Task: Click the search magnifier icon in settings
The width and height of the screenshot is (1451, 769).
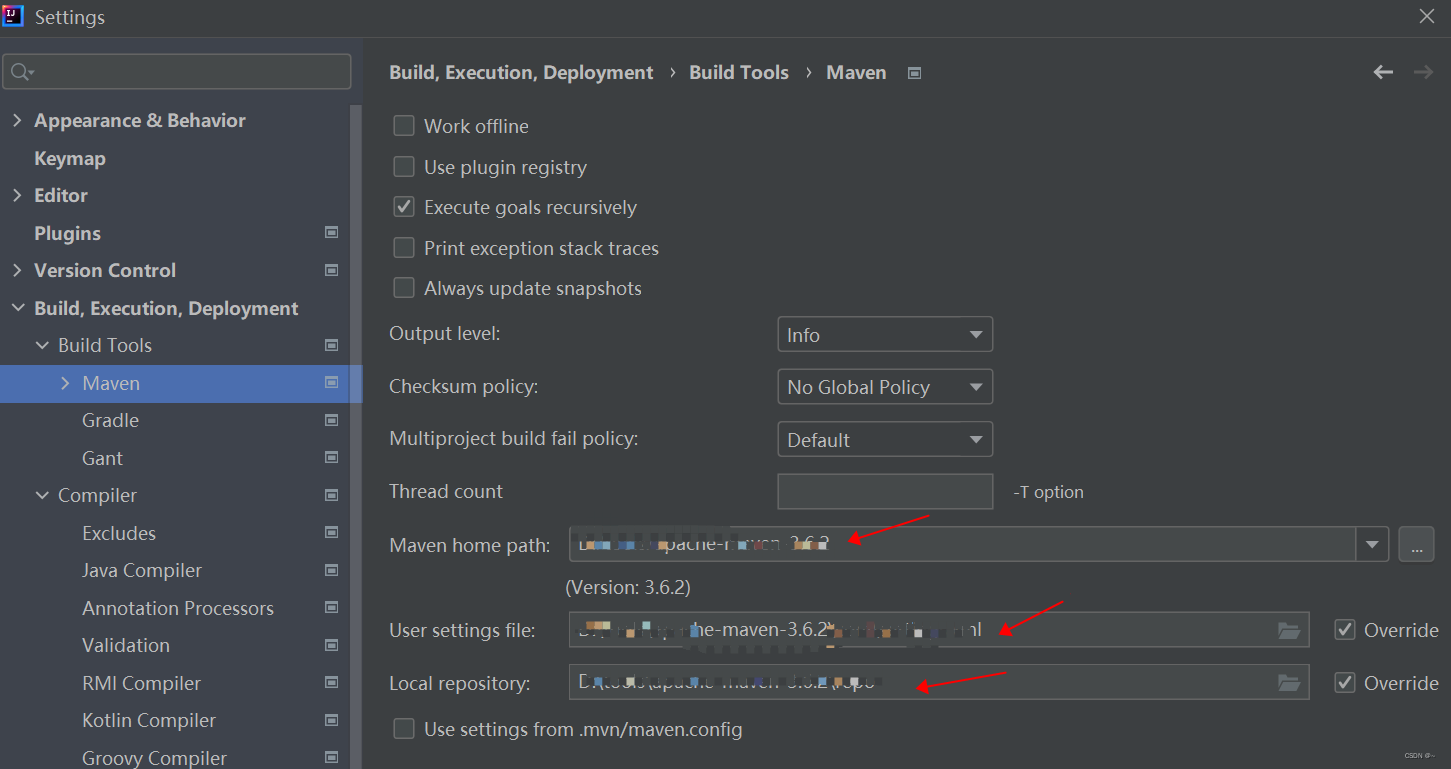Action: coord(21,72)
